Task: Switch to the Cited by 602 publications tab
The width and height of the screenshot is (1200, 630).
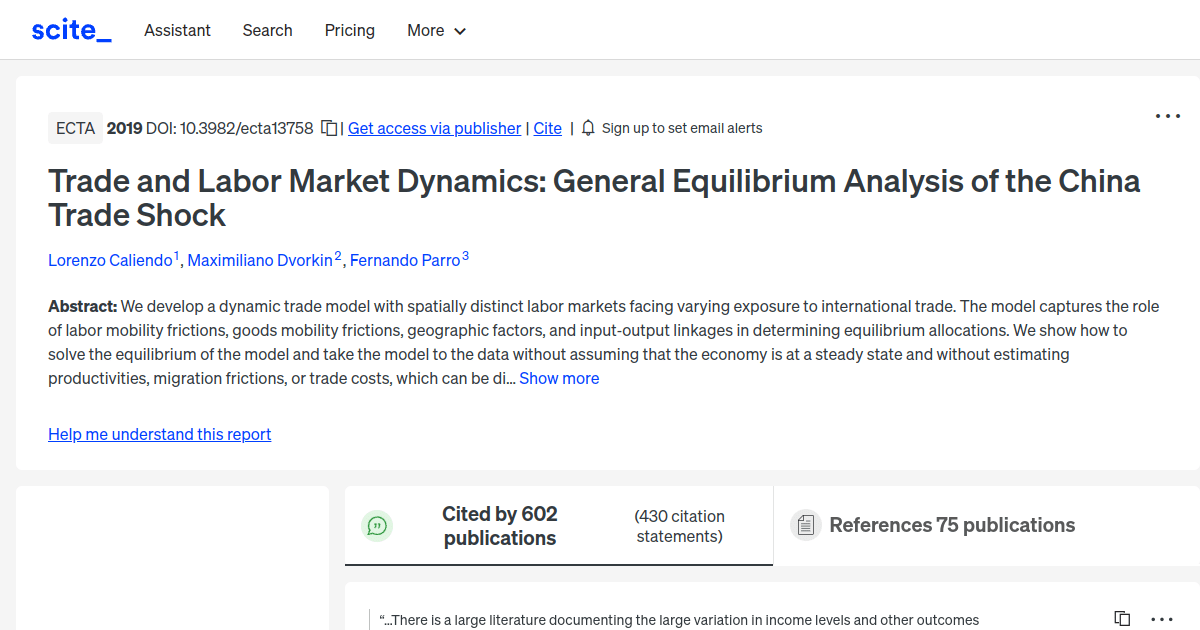Action: pyautogui.click(x=500, y=525)
